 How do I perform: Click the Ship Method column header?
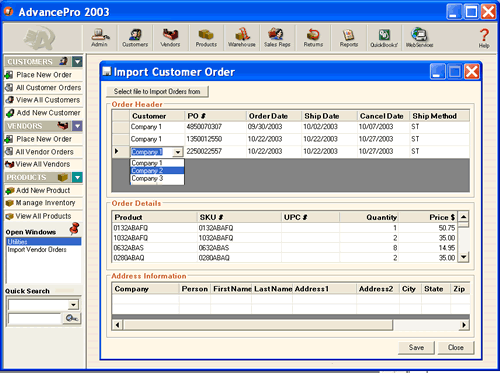439,116
